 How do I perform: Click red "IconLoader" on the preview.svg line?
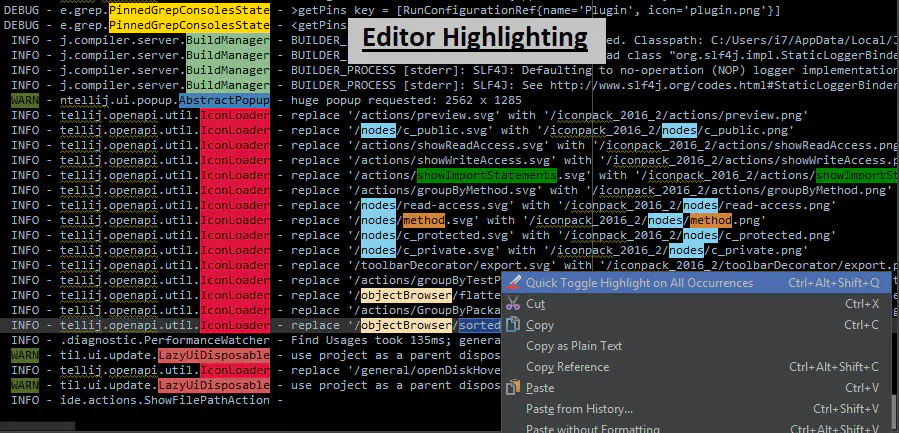[x=234, y=115]
